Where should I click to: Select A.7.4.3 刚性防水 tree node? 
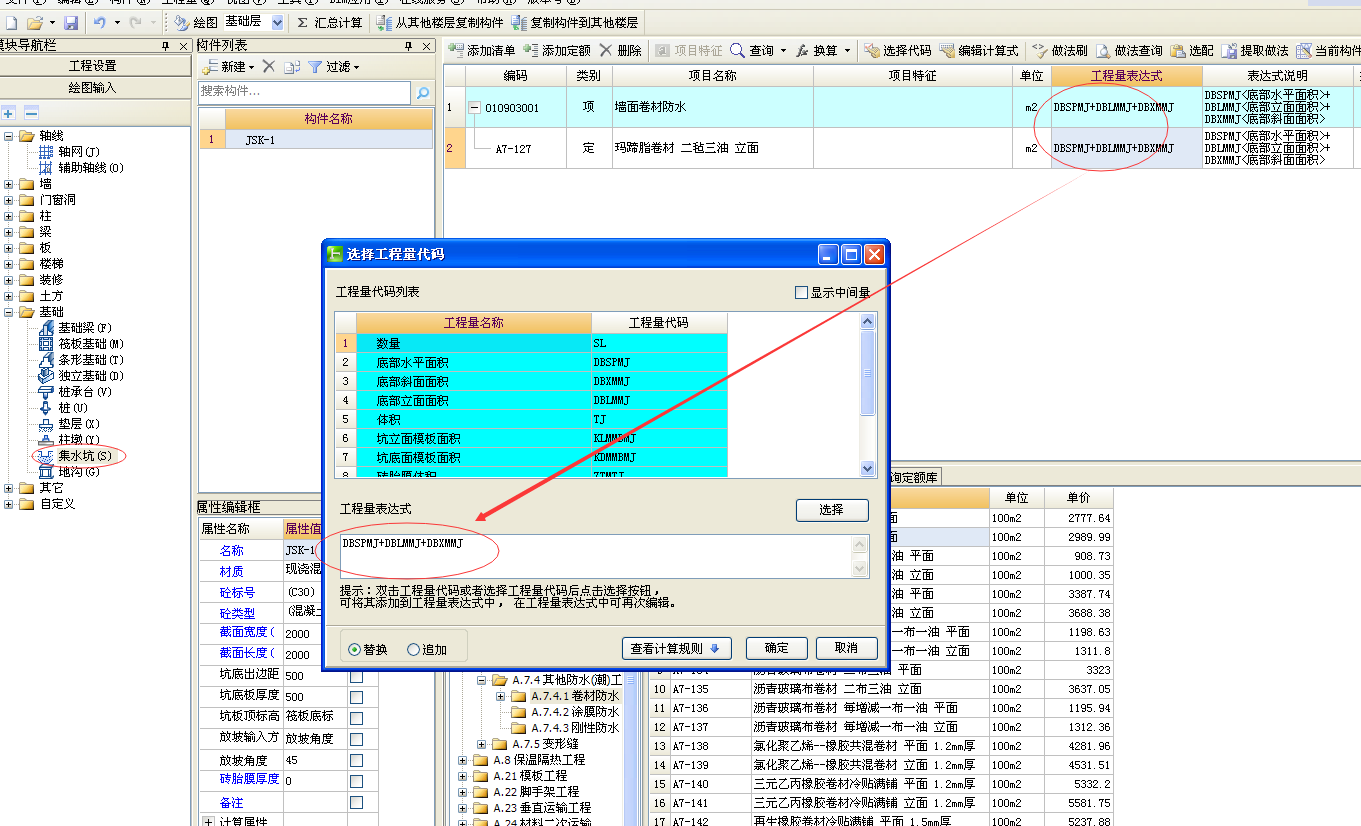pyautogui.click(x=574, y=728)
